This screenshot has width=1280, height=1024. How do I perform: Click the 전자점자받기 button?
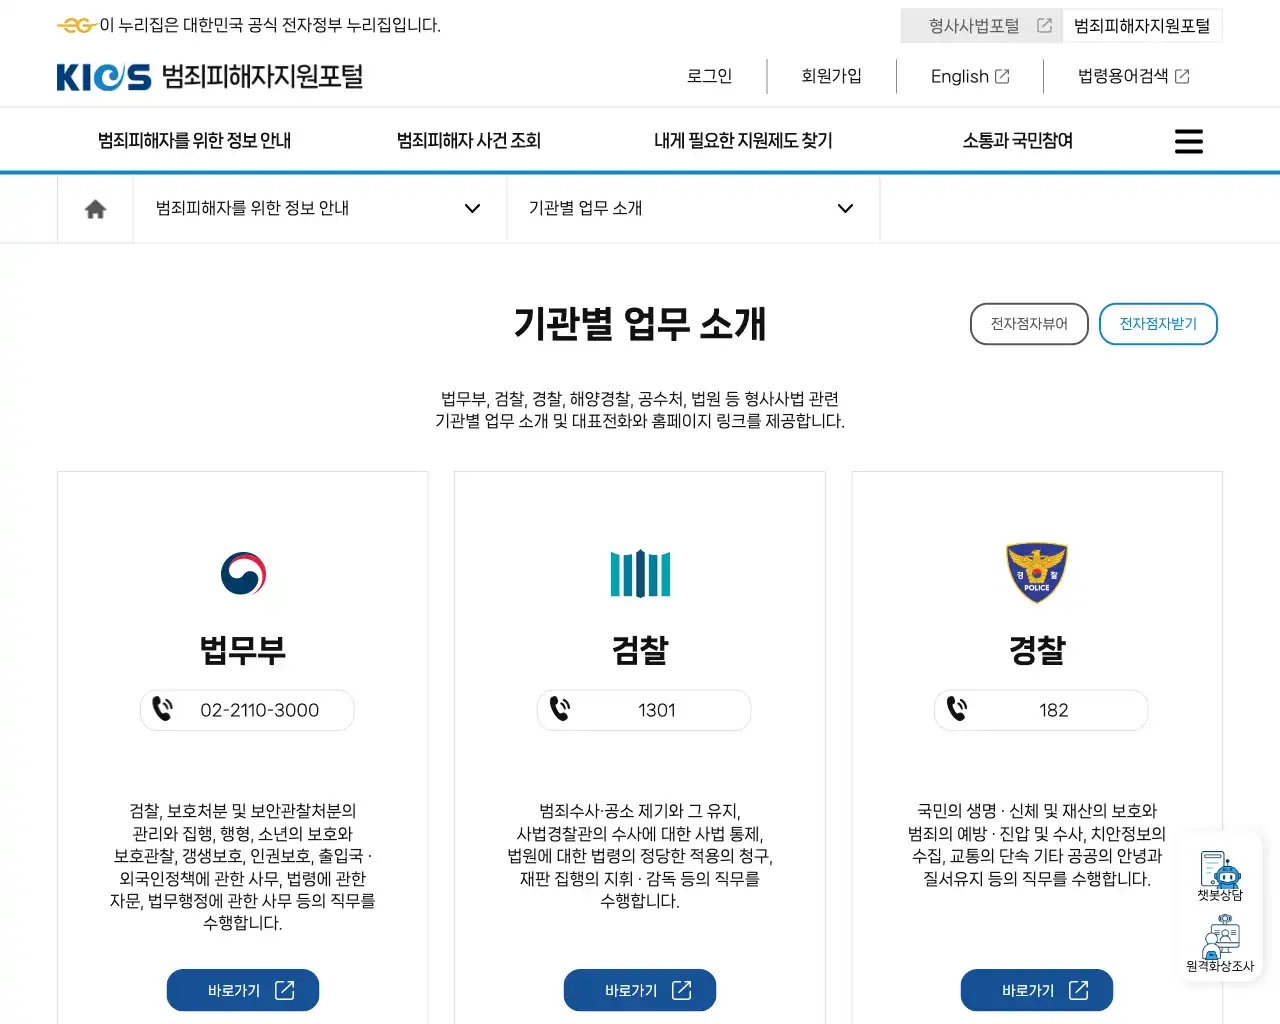[1158, 324]
